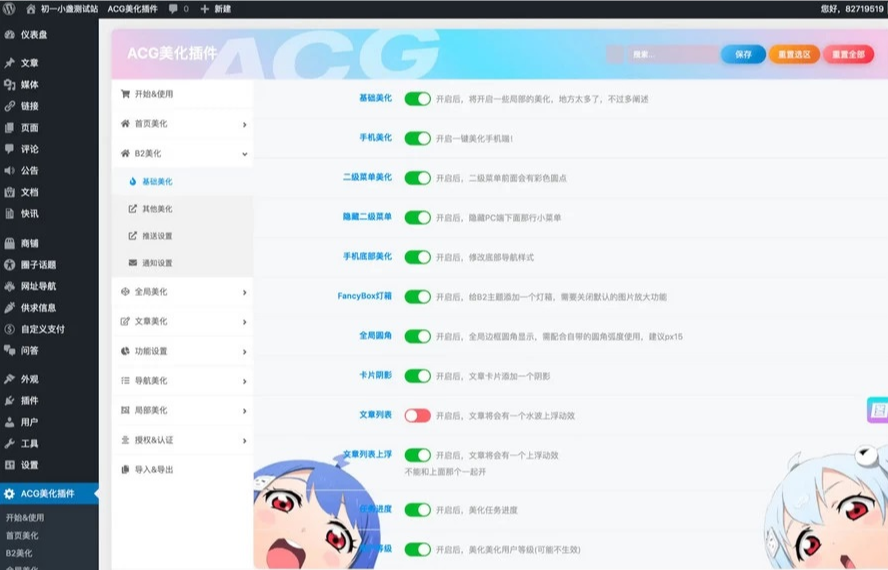The height and width of the screenshot is (570, 888).
Task: Open 导入&导出 in plugin menu
Action: (153, 469)
